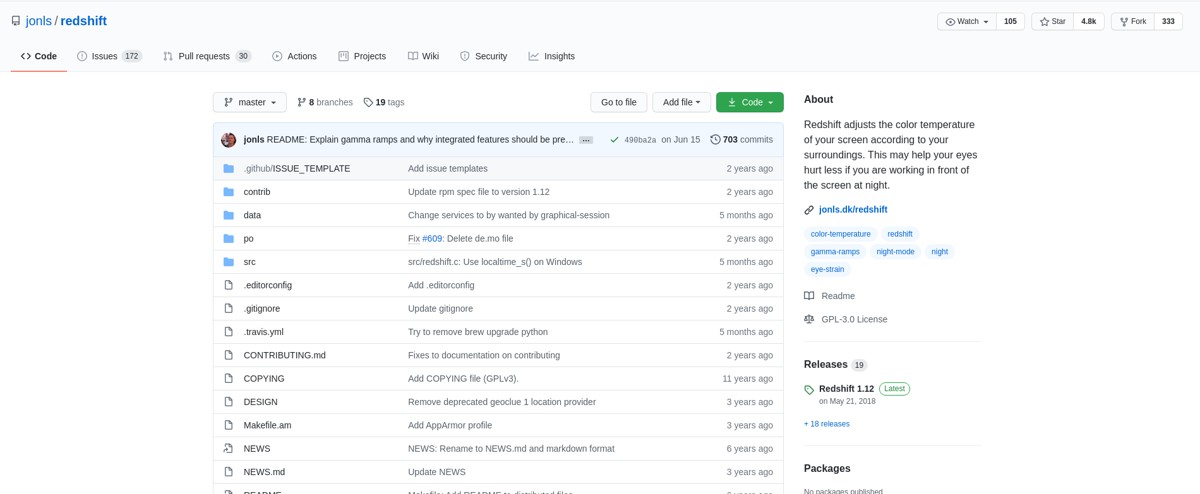Select the color-temperature topic tag

point(840,234)
